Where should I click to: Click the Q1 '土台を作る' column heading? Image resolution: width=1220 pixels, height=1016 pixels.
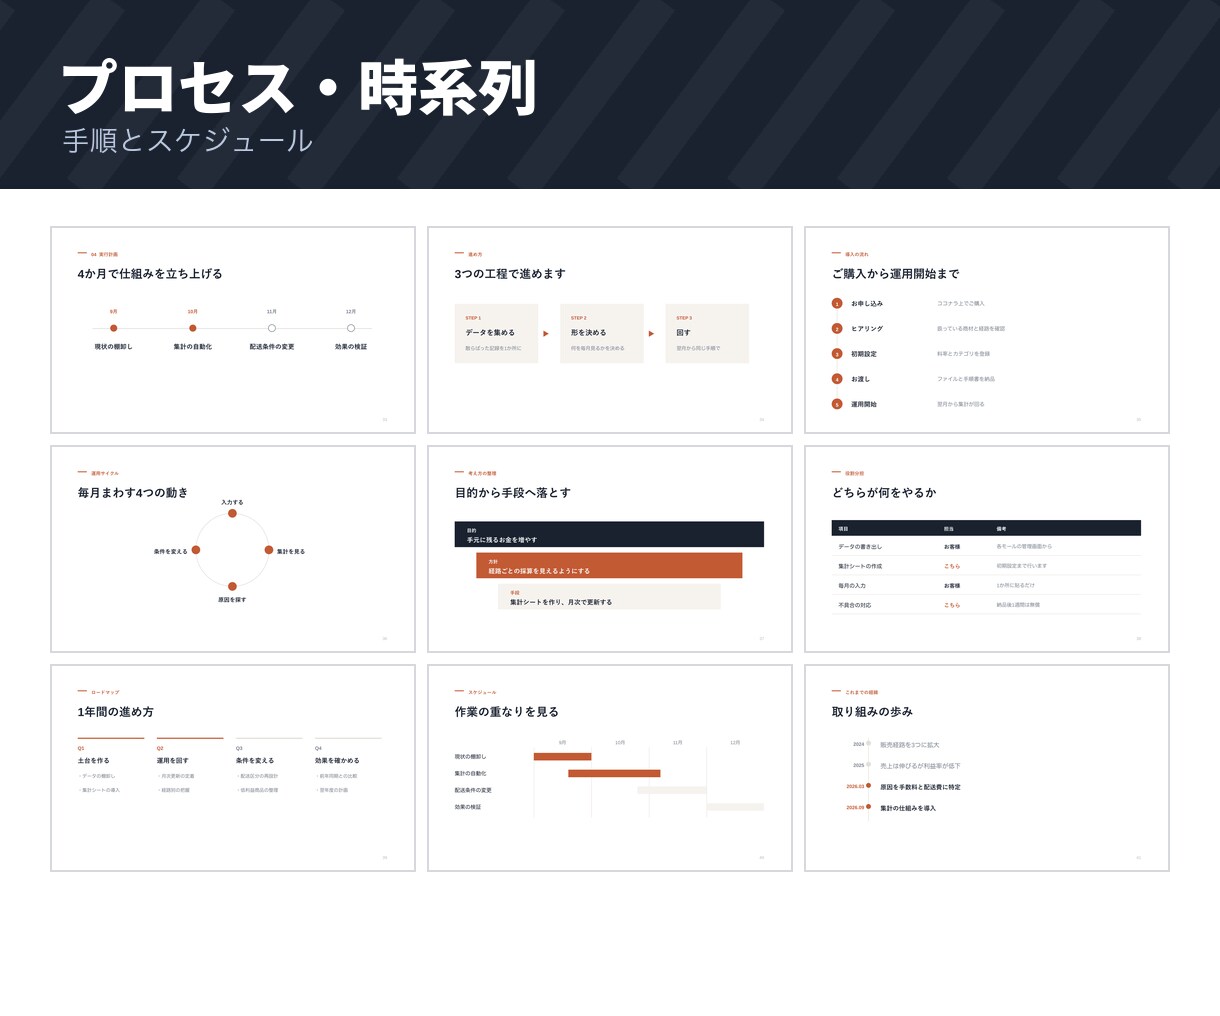point(94,761)
